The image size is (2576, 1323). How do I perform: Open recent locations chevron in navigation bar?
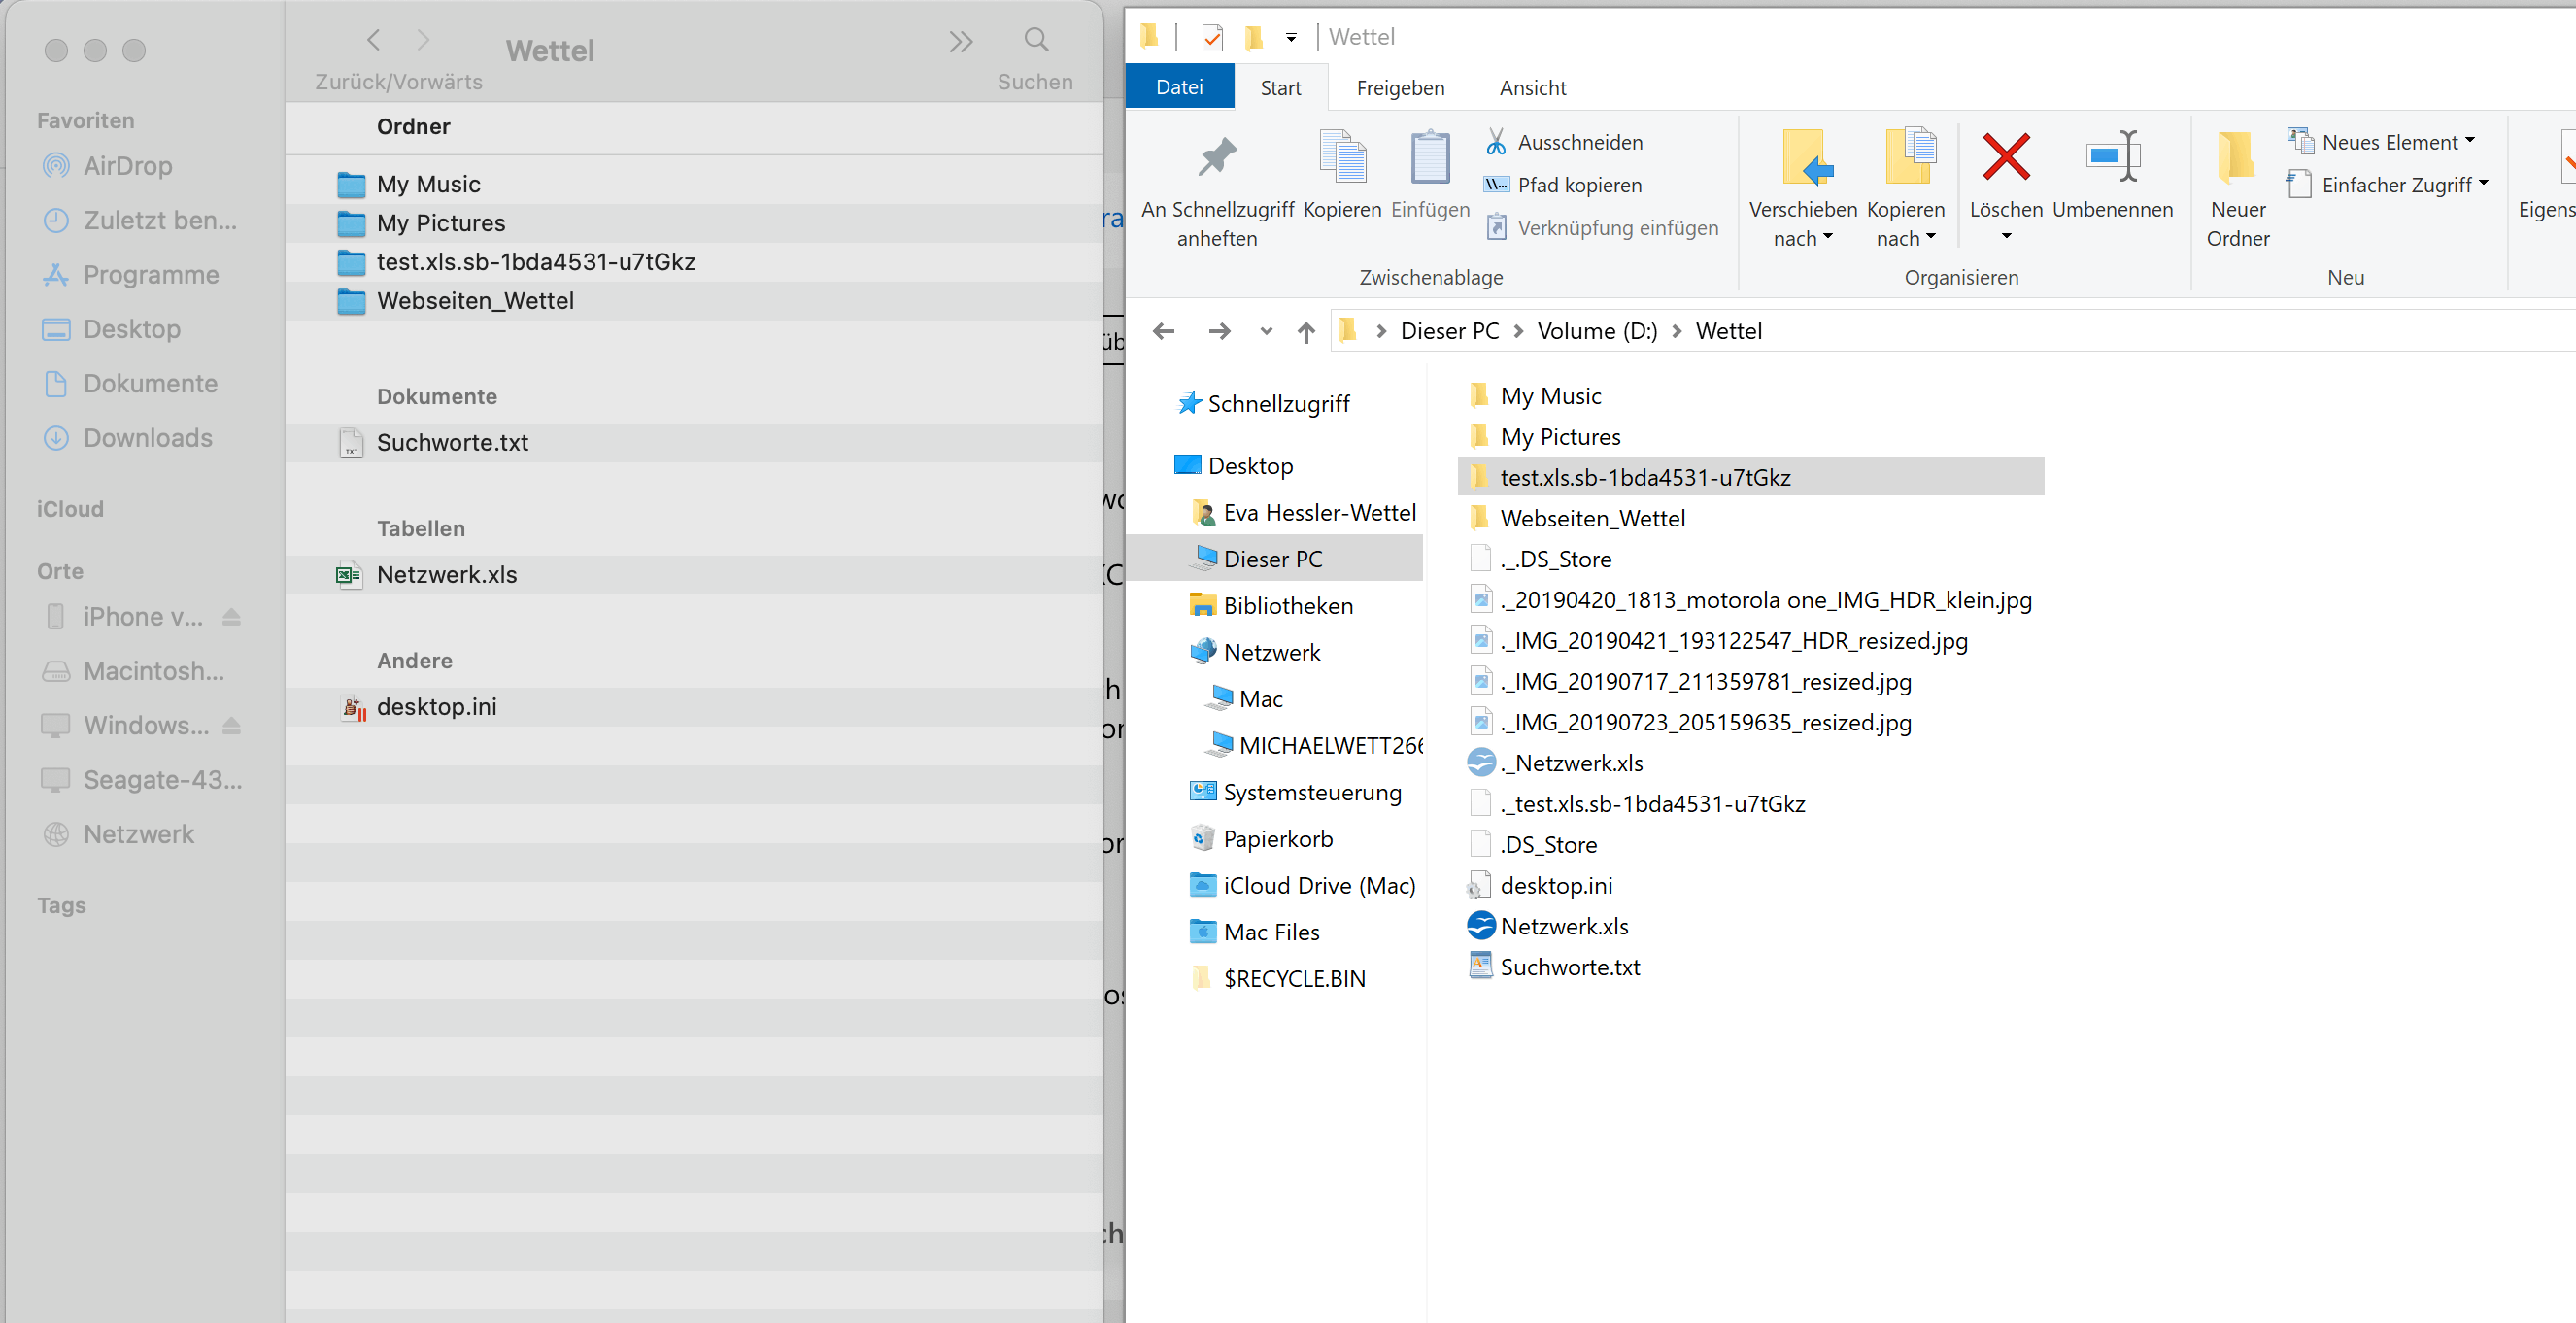pos(1266,332)
